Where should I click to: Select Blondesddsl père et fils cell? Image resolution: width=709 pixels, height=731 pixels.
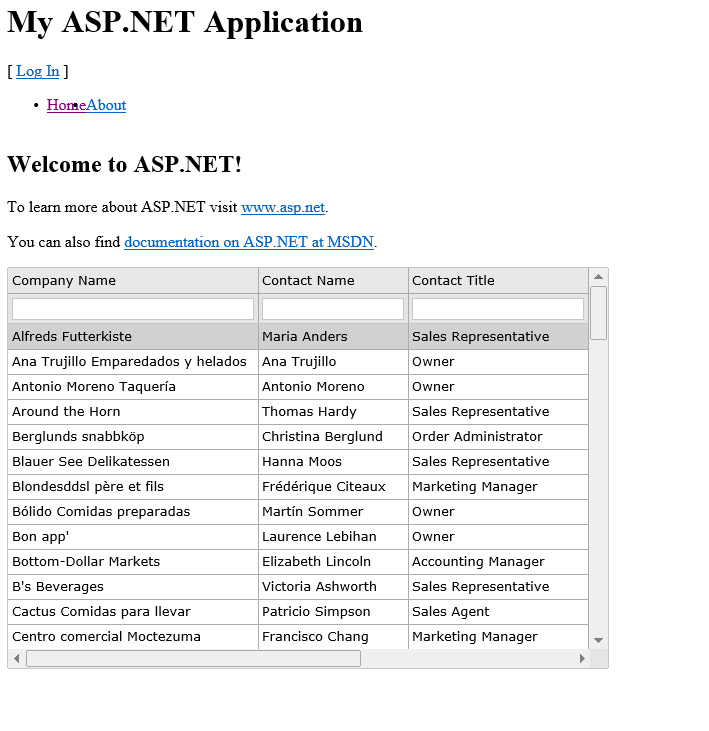point(133,487)
